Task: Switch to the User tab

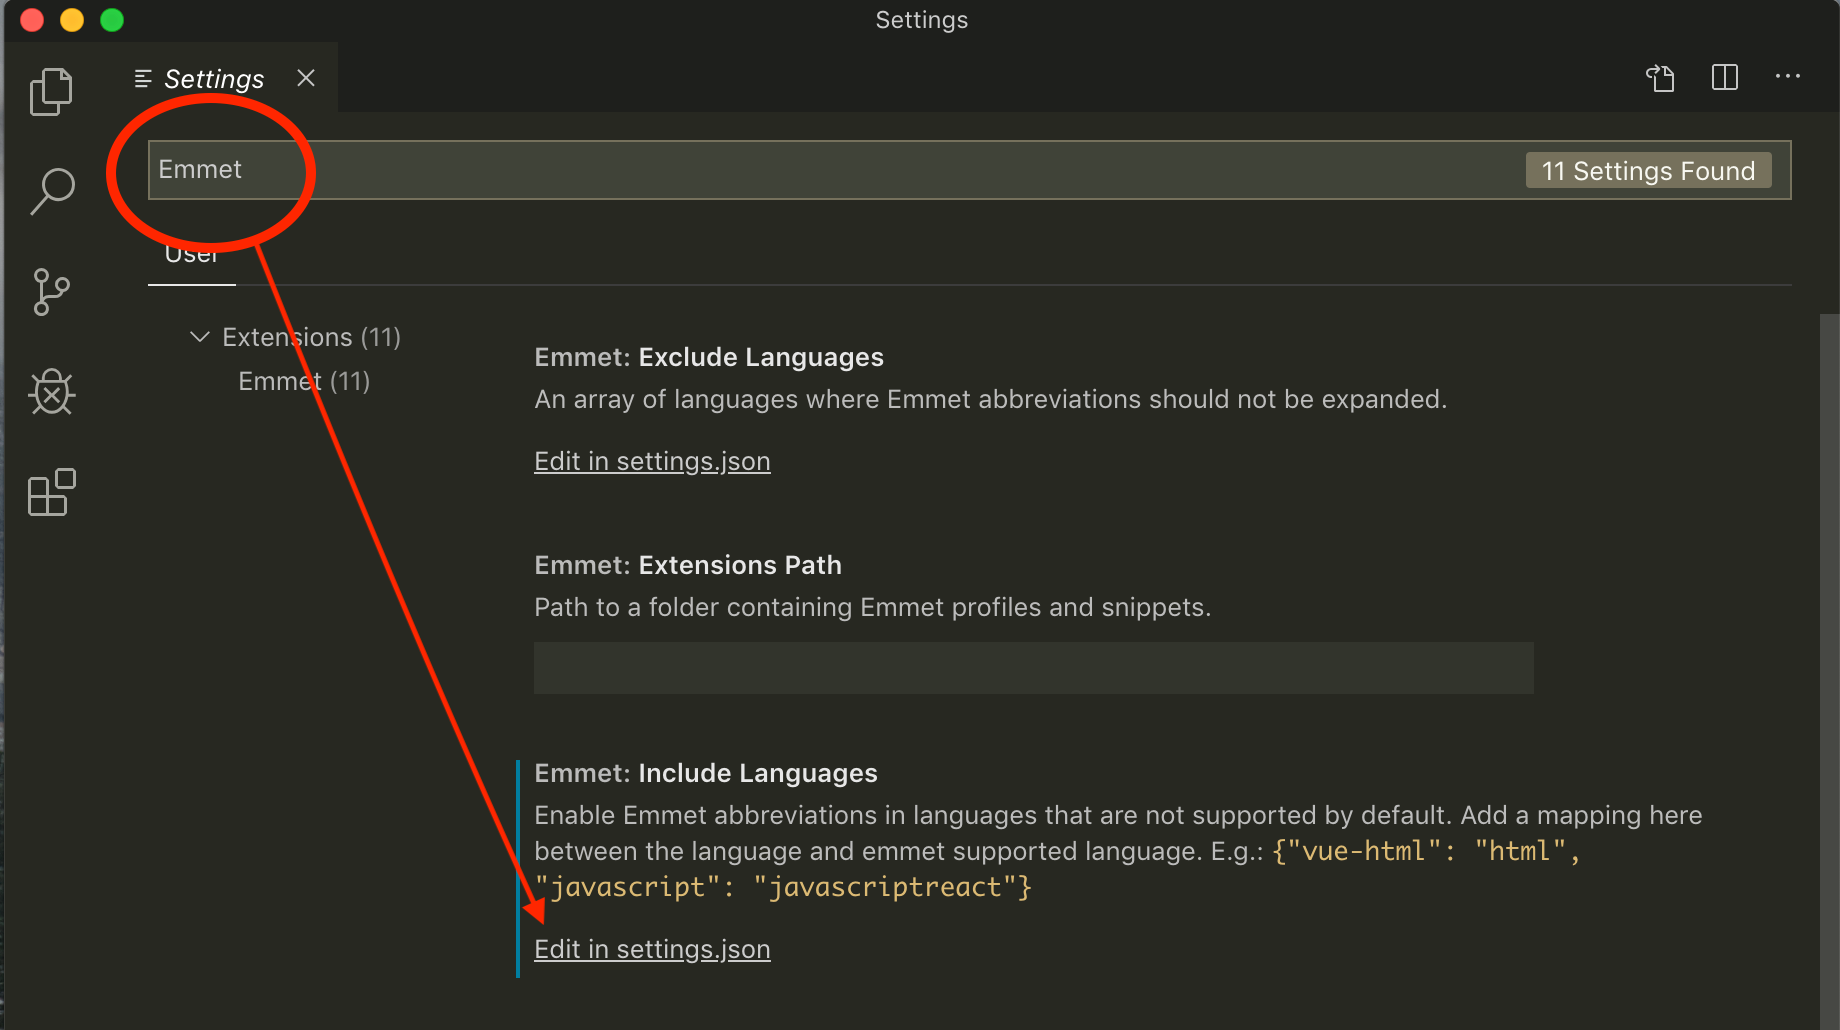Action: pos(191,254)
